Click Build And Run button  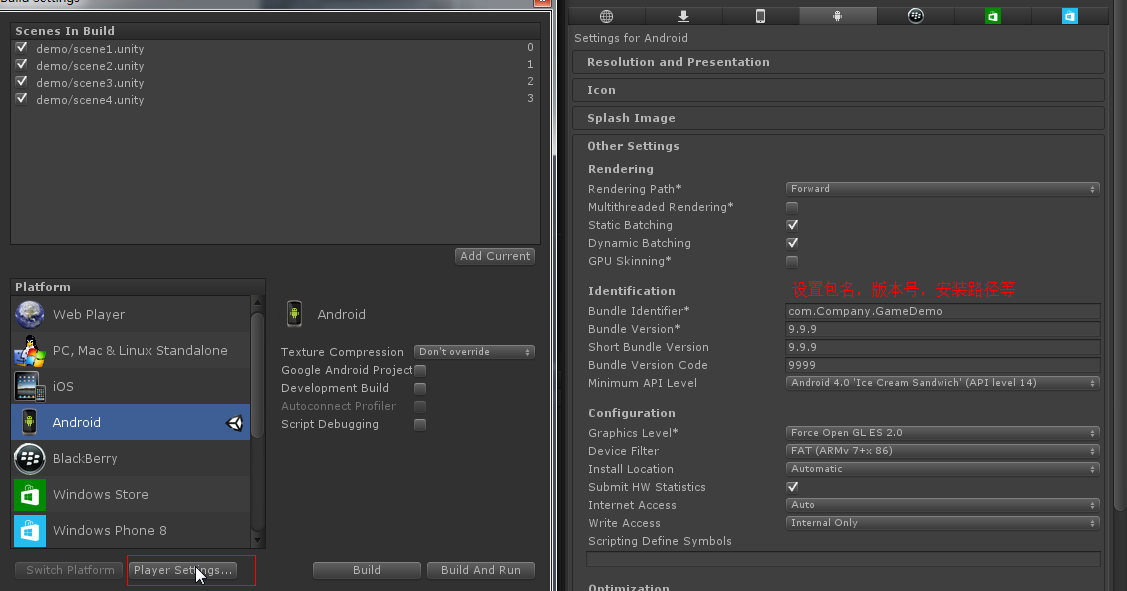pyautogui.click(x=481, y=570)
